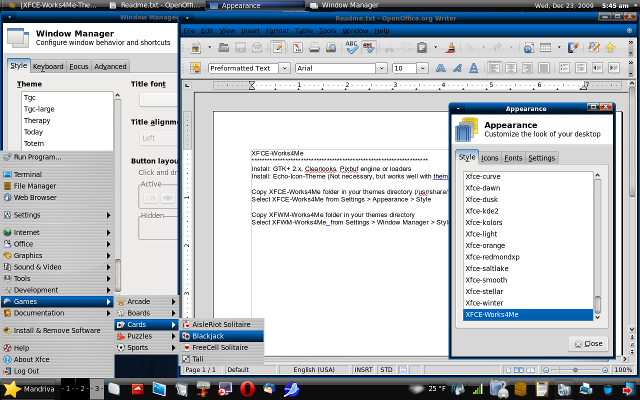Screen dimensions: 640x400
Task: Switch to Fonts tab in Appearance
Action: [x=513, y=158]
